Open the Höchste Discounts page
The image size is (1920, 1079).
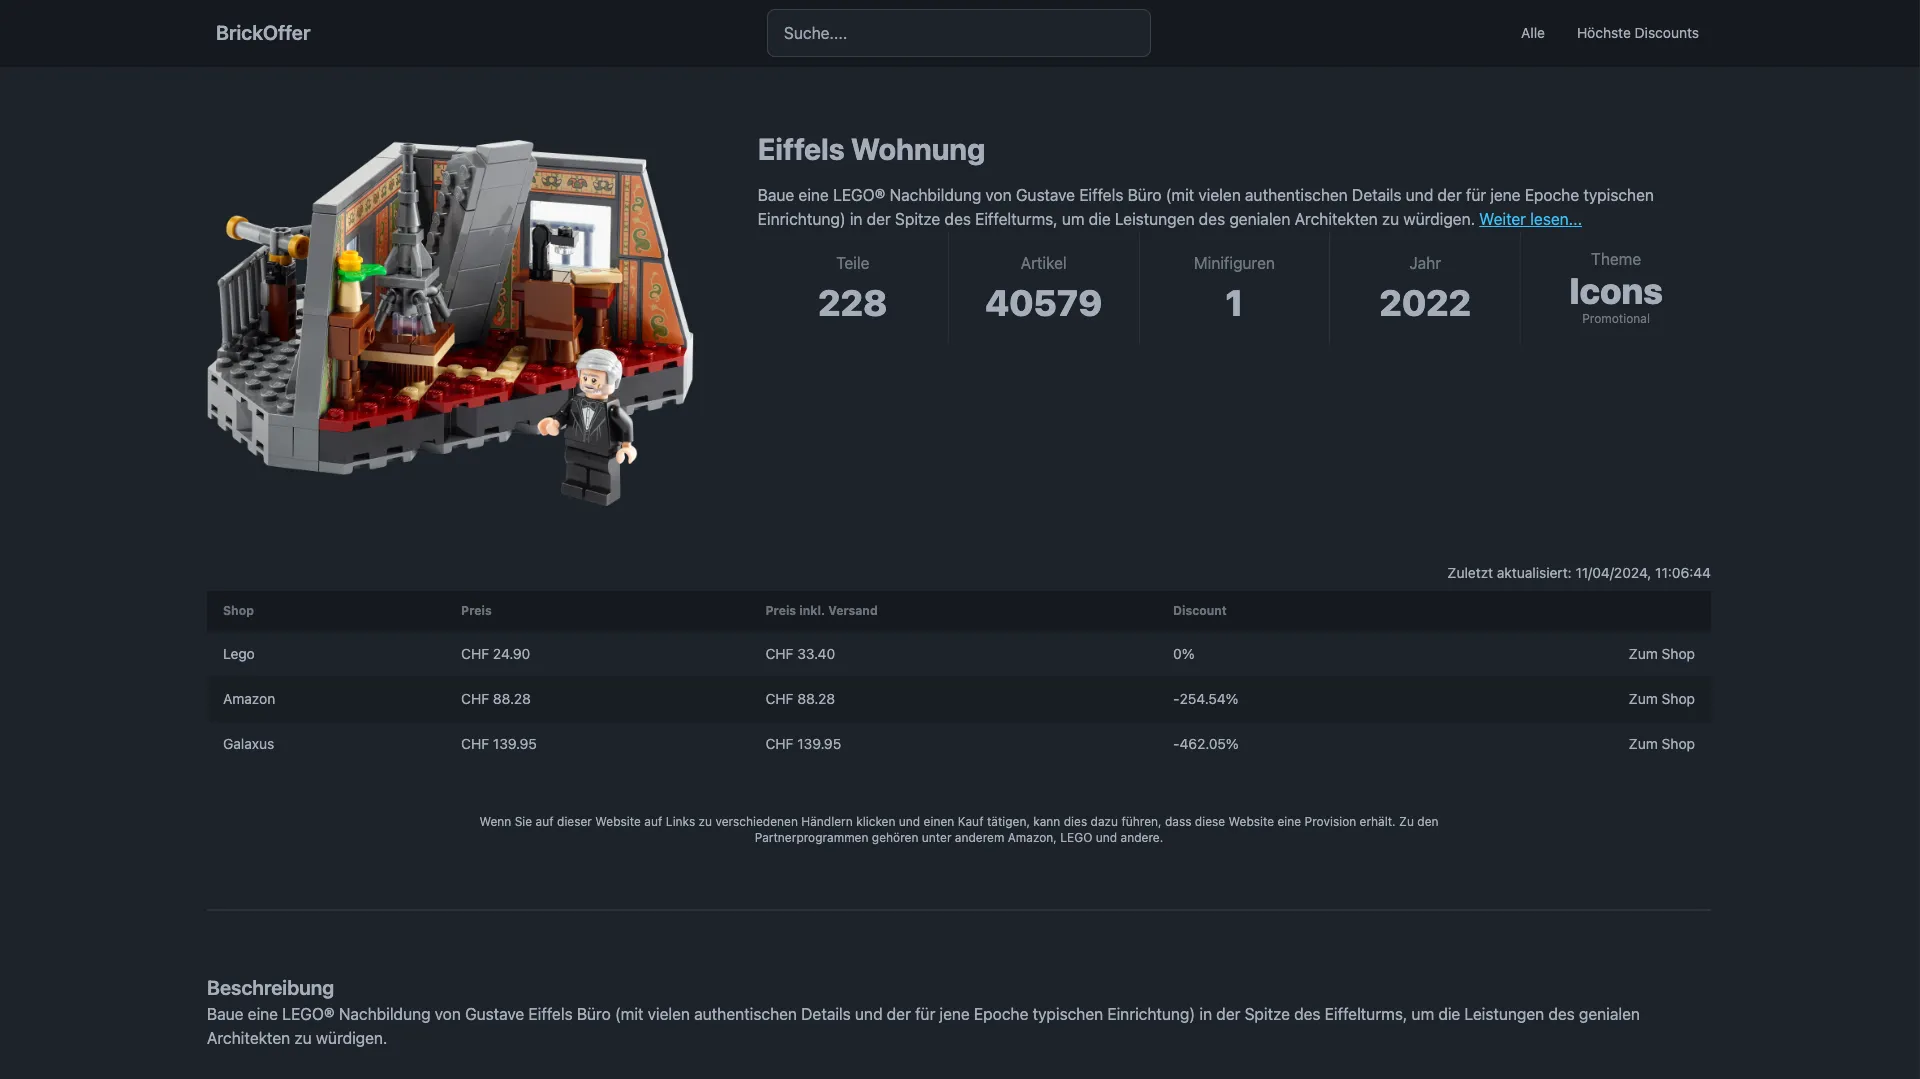(x=1637, y=33)
